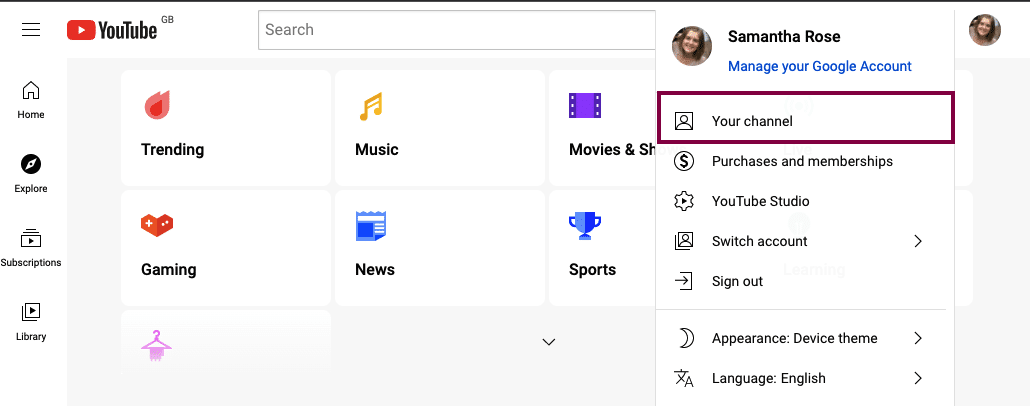Click the Sign out arrow icon
Screen dimensions: 1030x406
684,281
